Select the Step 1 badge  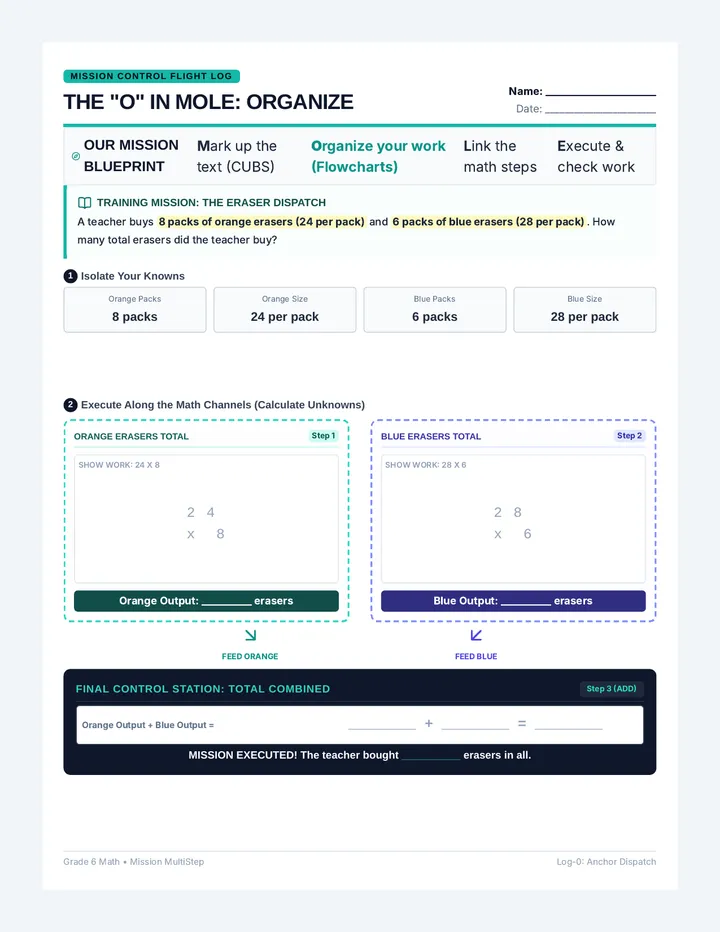[323, 436]
